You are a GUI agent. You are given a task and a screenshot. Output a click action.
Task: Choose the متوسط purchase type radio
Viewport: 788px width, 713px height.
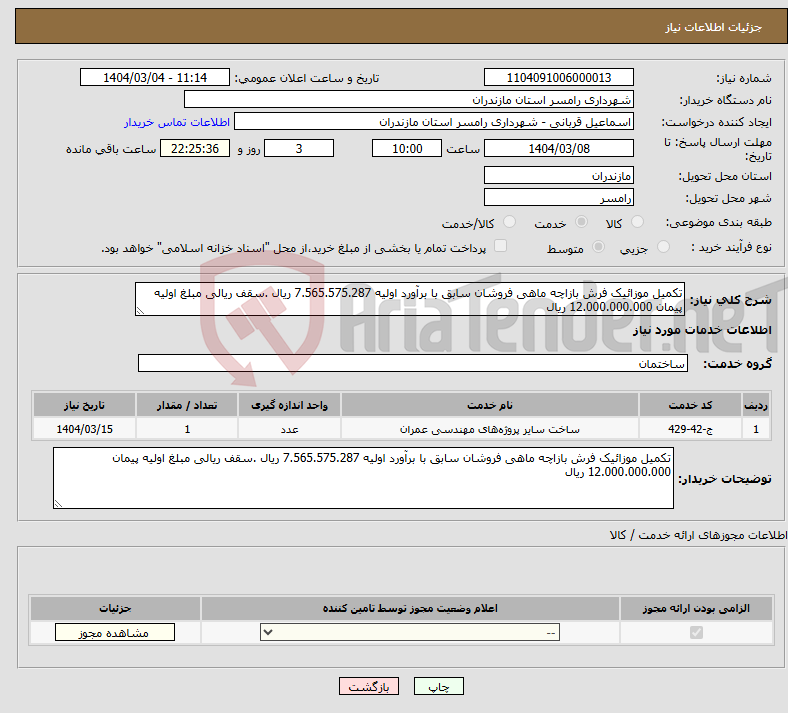coord(599,246)
